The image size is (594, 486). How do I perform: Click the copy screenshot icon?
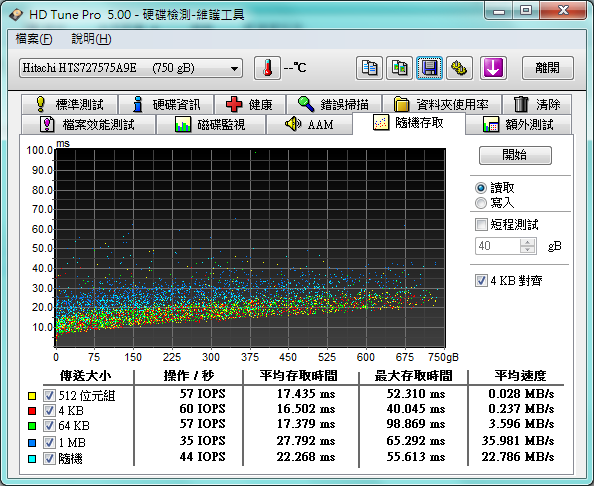click(x=399, y=68)
